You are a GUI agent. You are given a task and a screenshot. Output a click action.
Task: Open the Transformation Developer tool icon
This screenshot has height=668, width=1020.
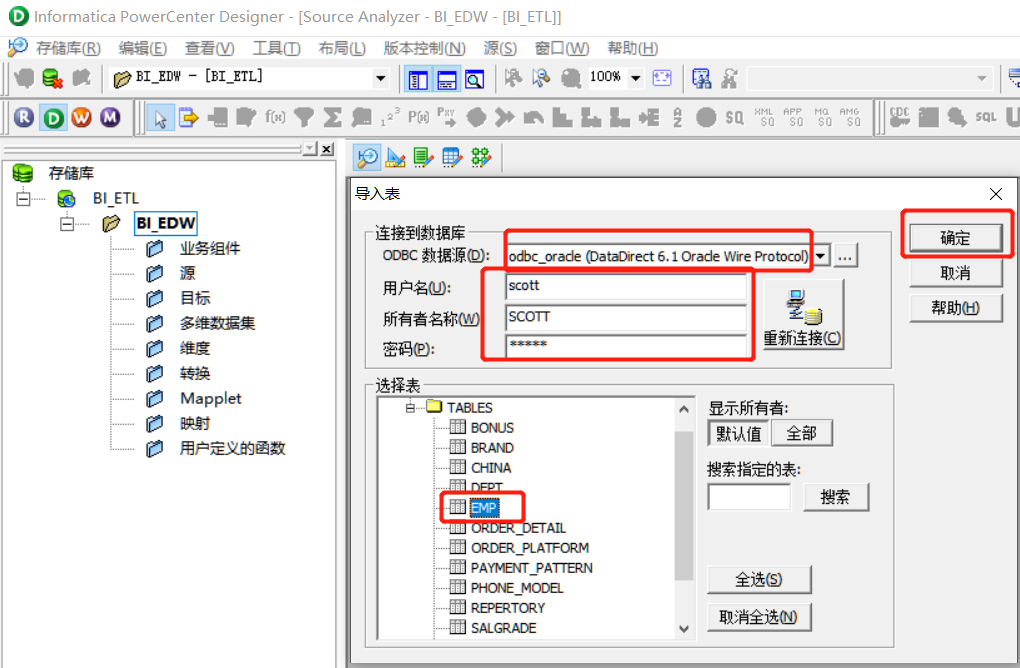tap(423, 157)
